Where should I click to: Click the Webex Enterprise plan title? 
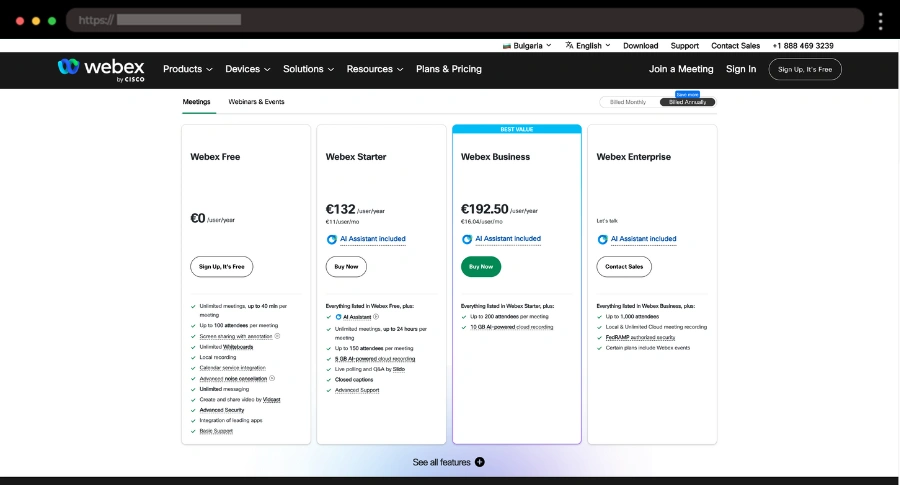coord(634,157)
